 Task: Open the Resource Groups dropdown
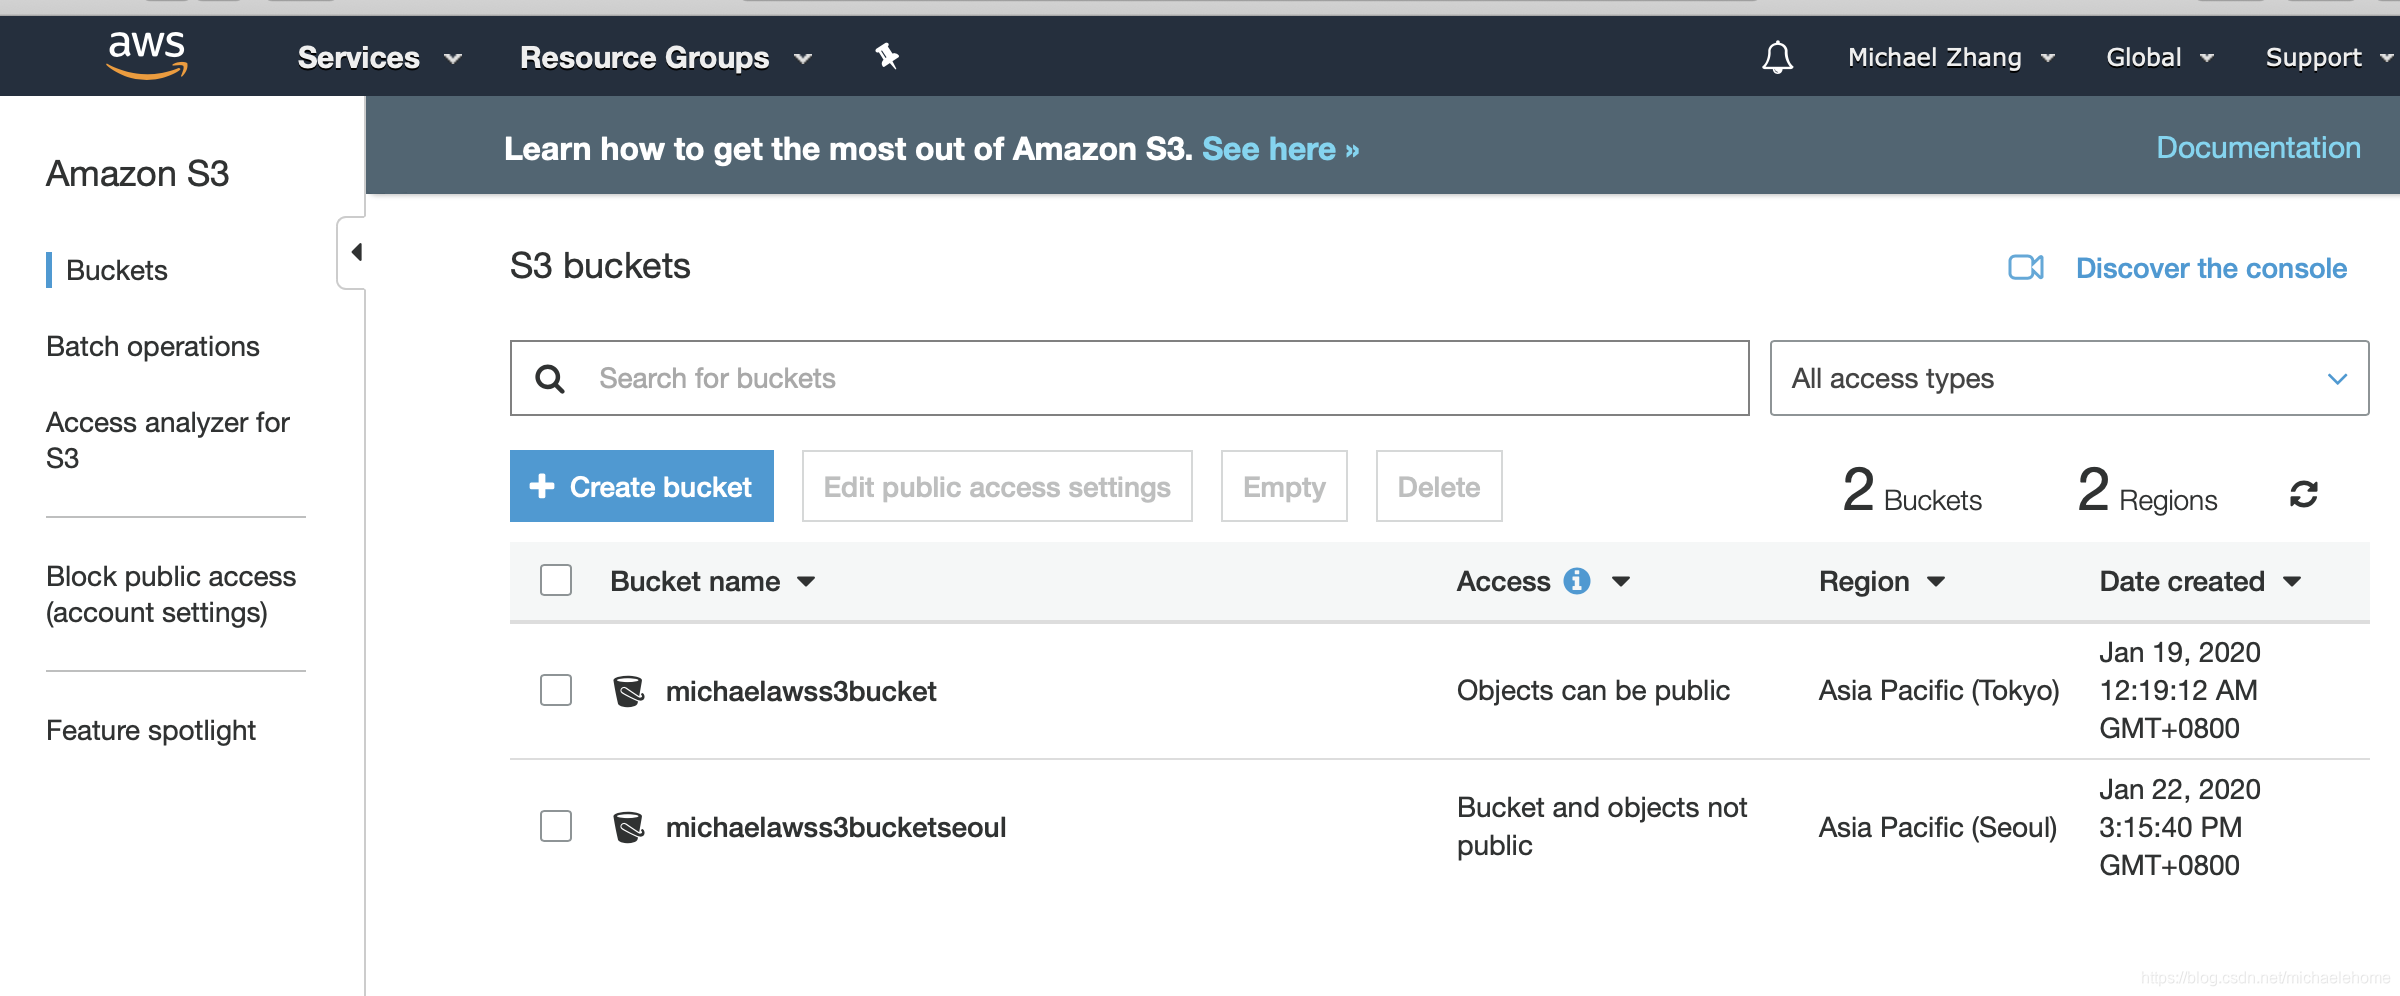[666, 58]
